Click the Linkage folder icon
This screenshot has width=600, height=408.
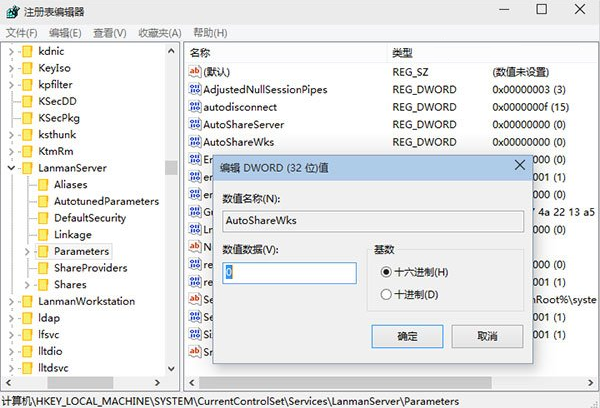coord(43,235)
